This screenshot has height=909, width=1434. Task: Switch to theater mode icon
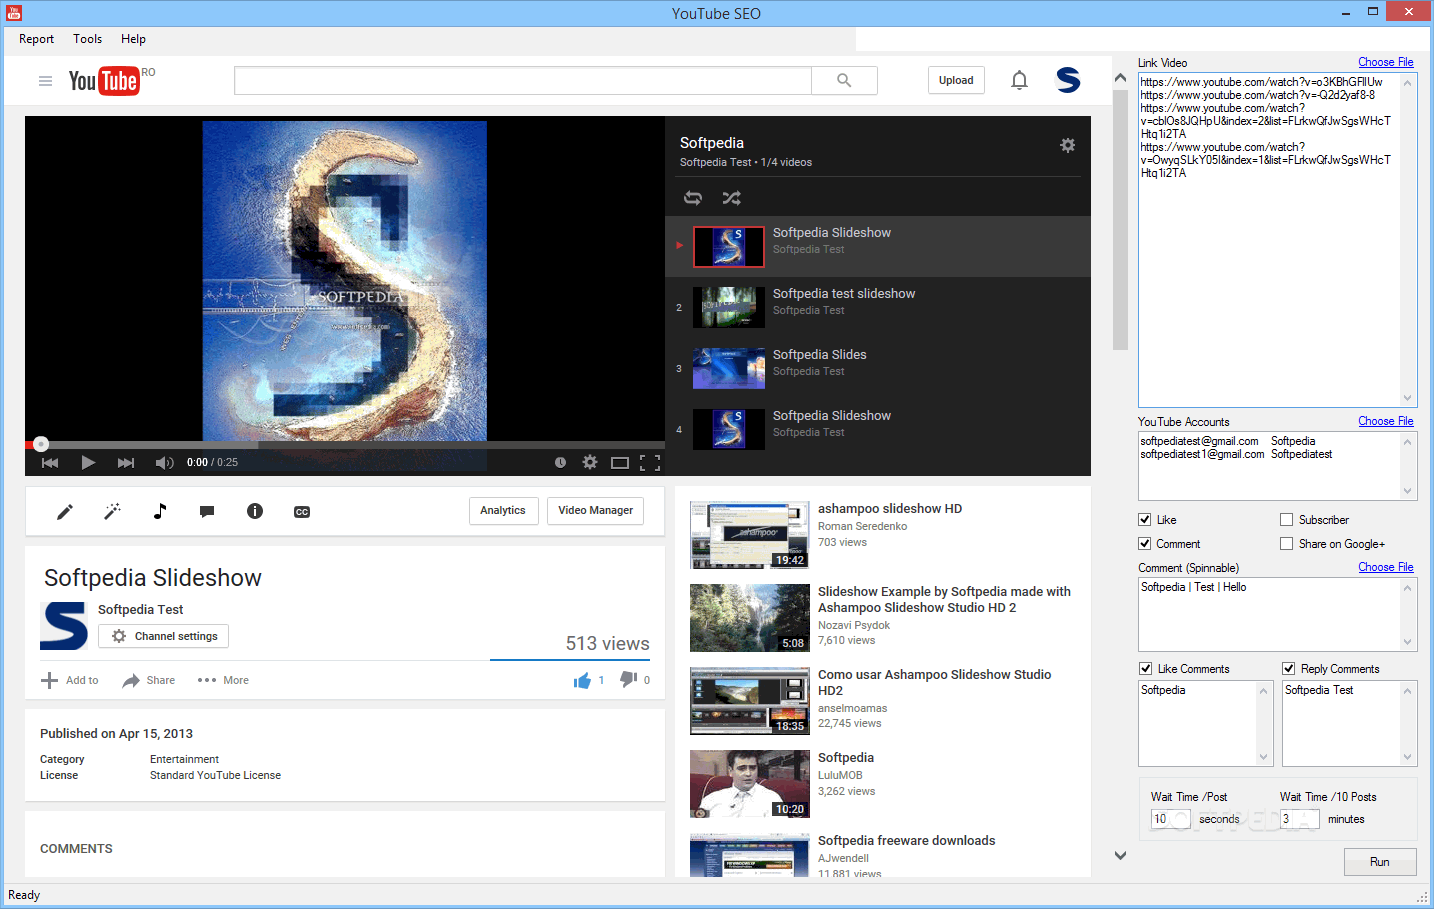[620, 462]
